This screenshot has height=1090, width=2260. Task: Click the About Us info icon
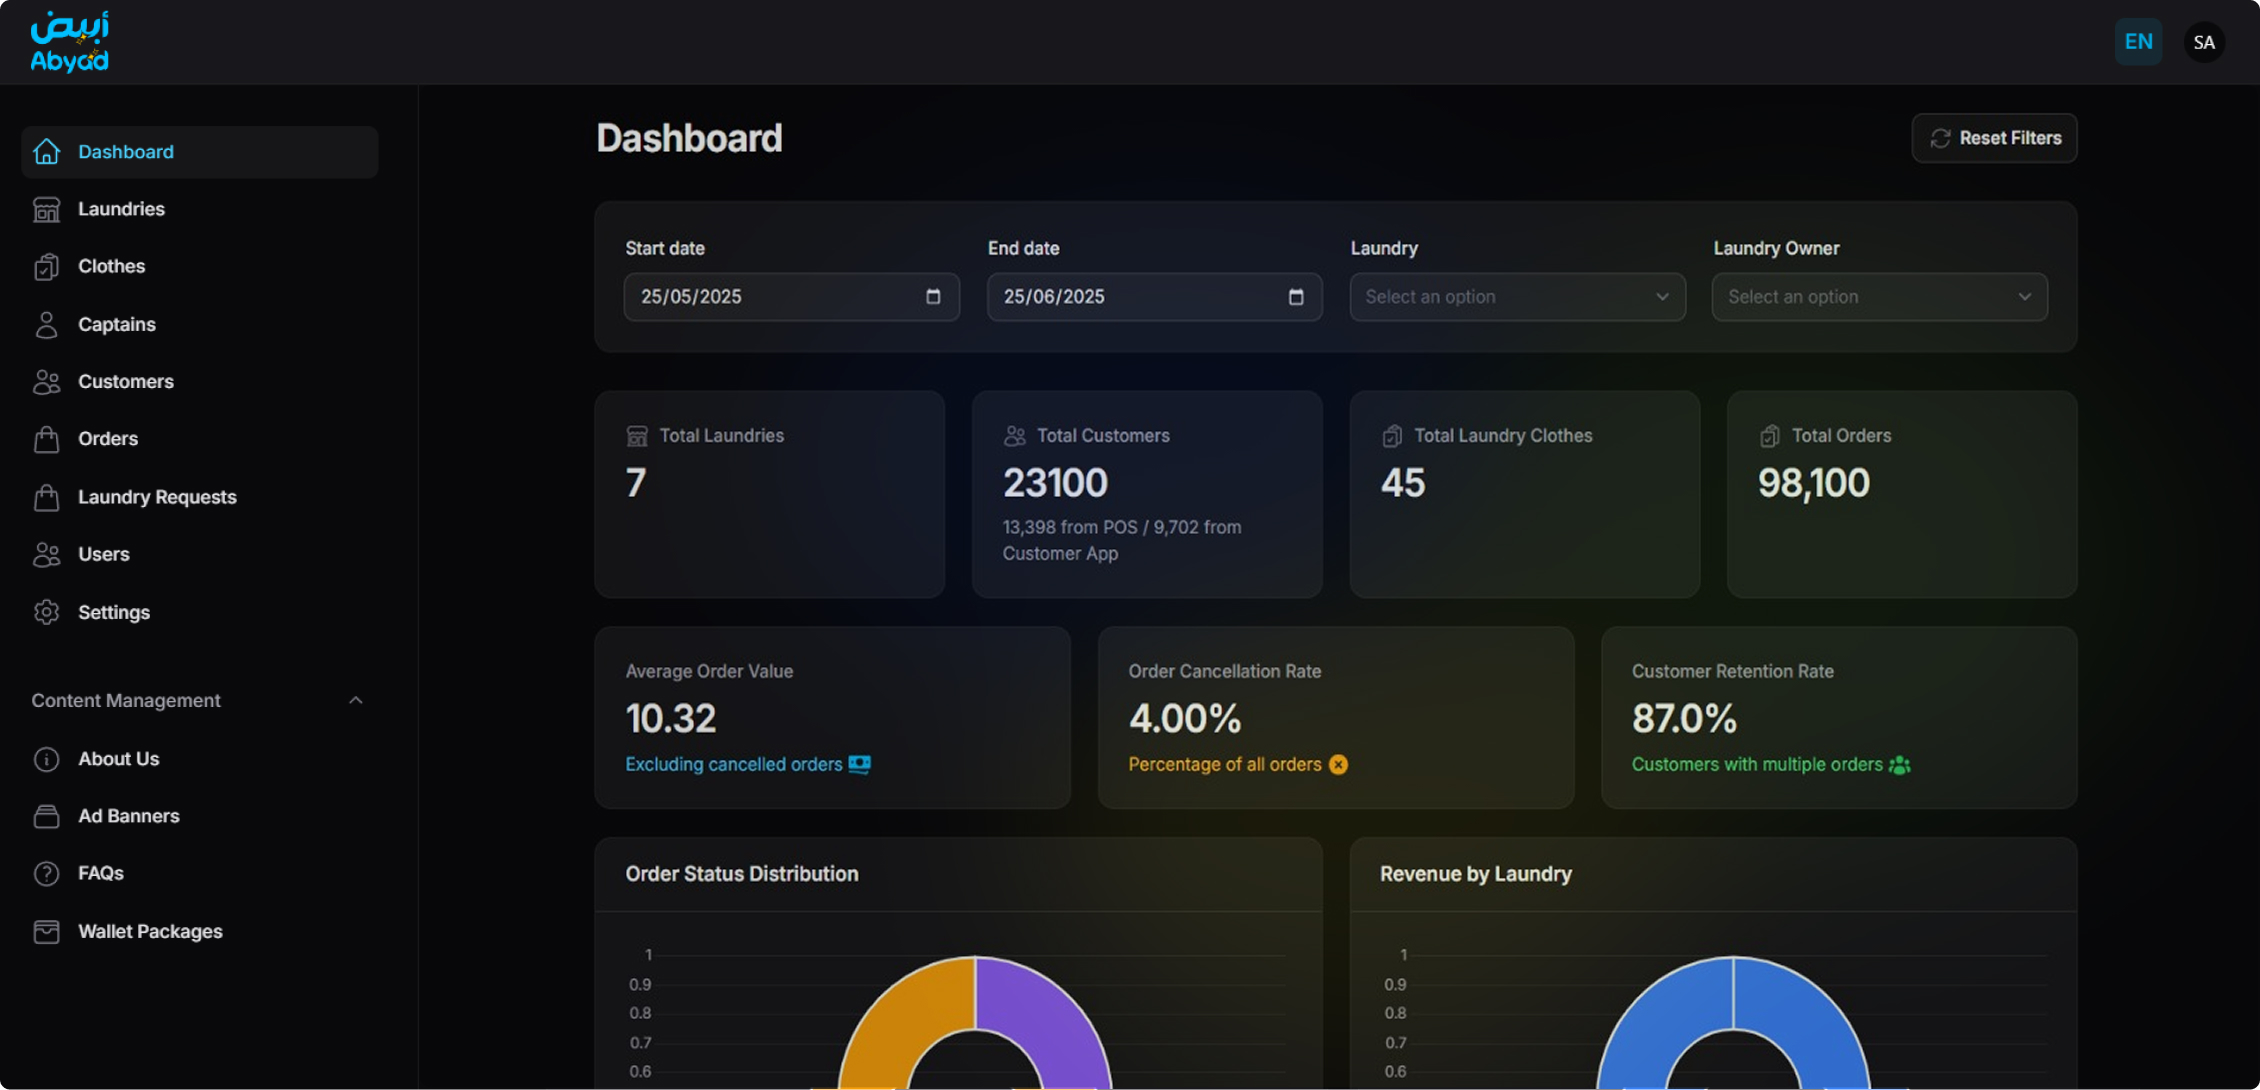pyautogui.click(x=46, y=759)
